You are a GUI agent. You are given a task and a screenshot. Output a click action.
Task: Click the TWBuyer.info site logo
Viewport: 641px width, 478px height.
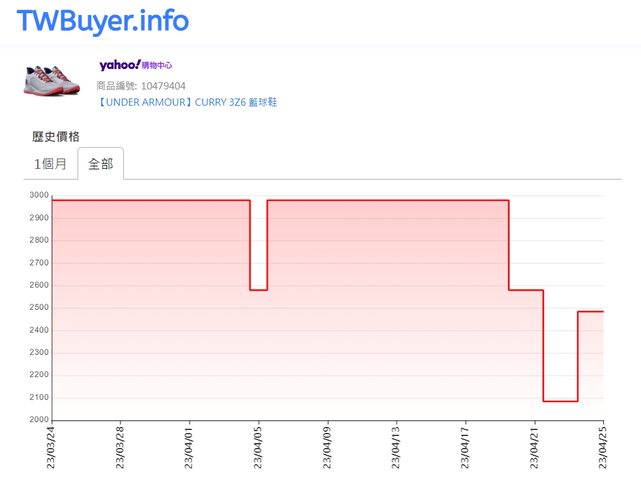[x=102, y=21]
